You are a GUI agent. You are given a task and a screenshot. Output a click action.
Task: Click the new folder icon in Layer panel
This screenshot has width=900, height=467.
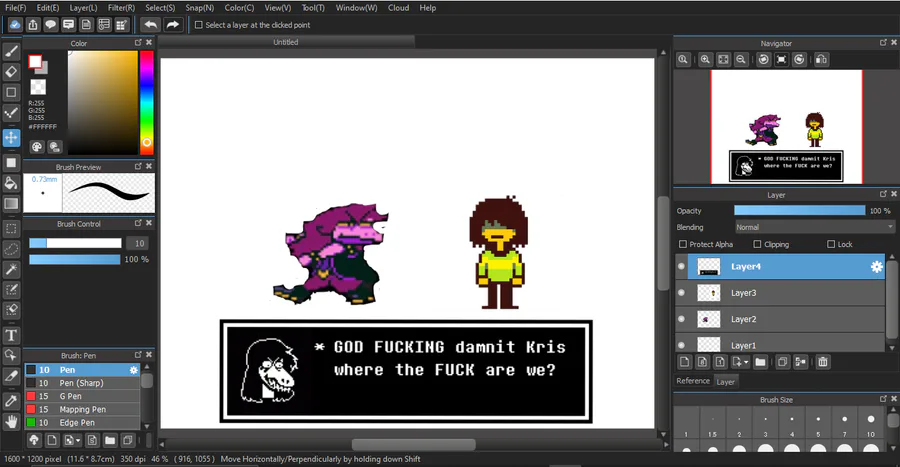click(x=761, y=362)
